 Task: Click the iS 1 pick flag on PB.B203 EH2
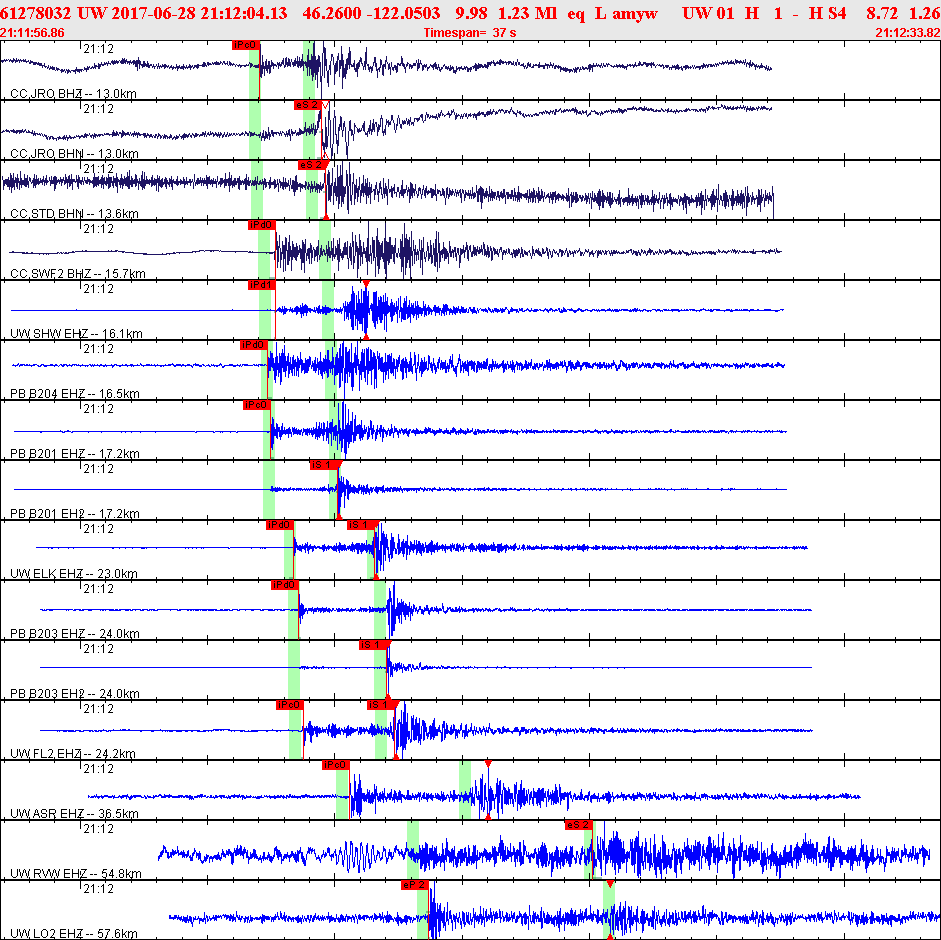point(373,645)
